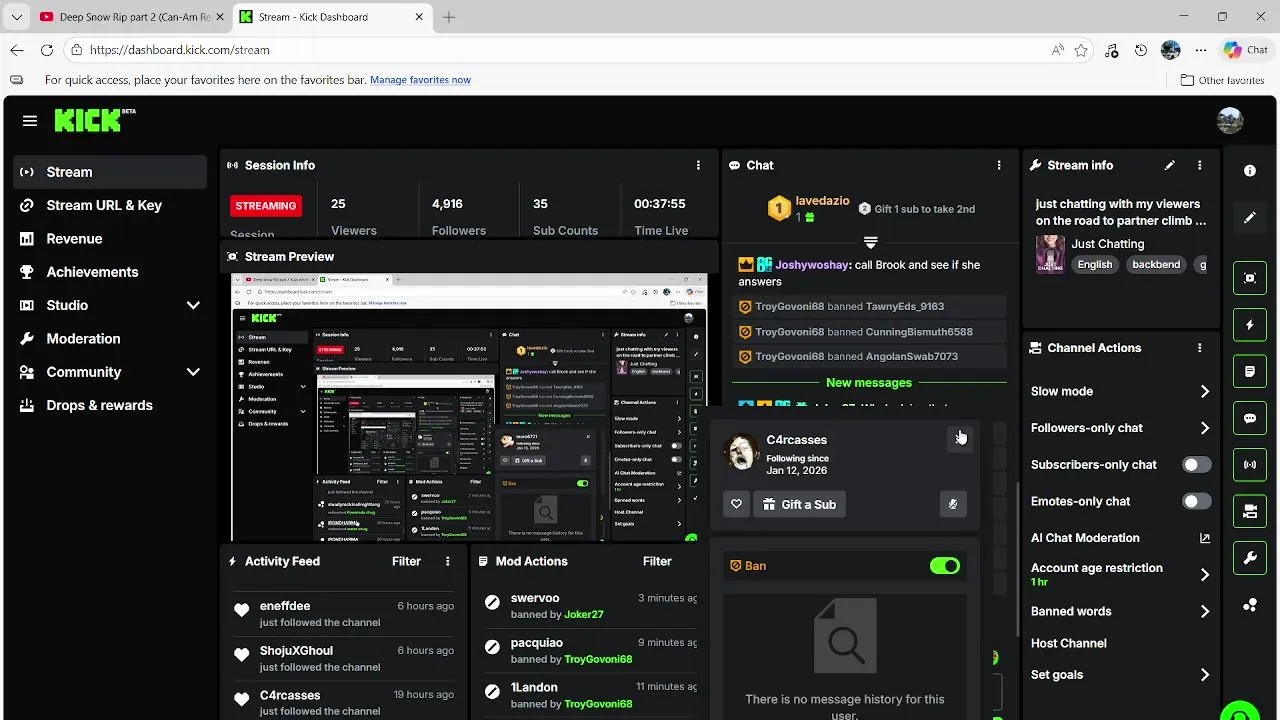Click the pencil icon in the right sidebar
Viewport: 1280px width, 720px height.
point(1250,218)
